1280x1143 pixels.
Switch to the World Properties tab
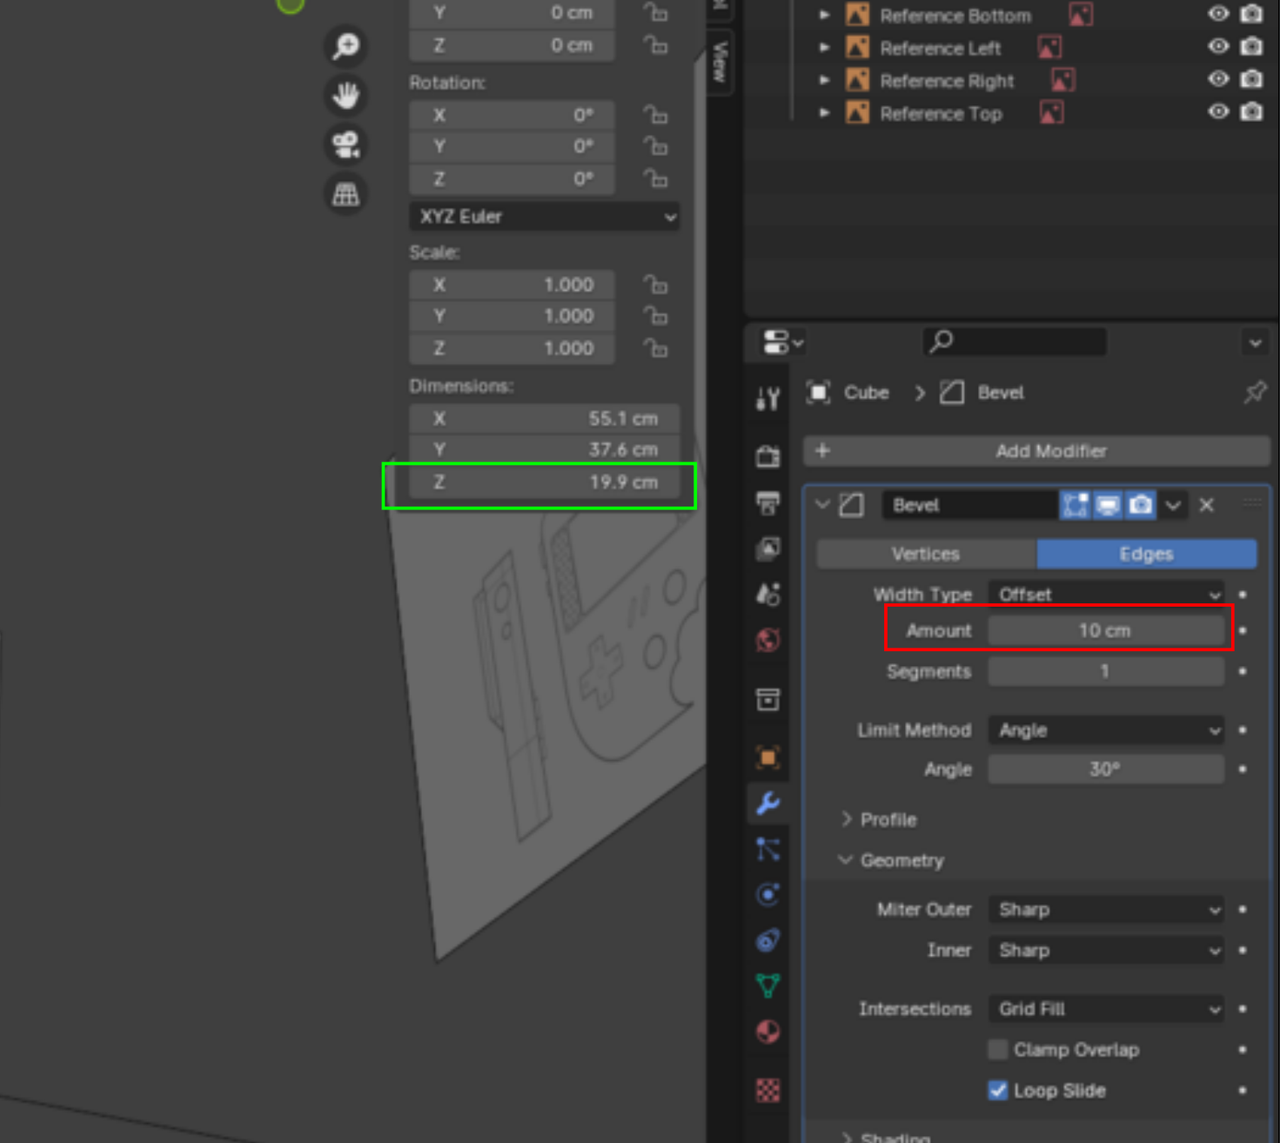click(x=768, y=640)
